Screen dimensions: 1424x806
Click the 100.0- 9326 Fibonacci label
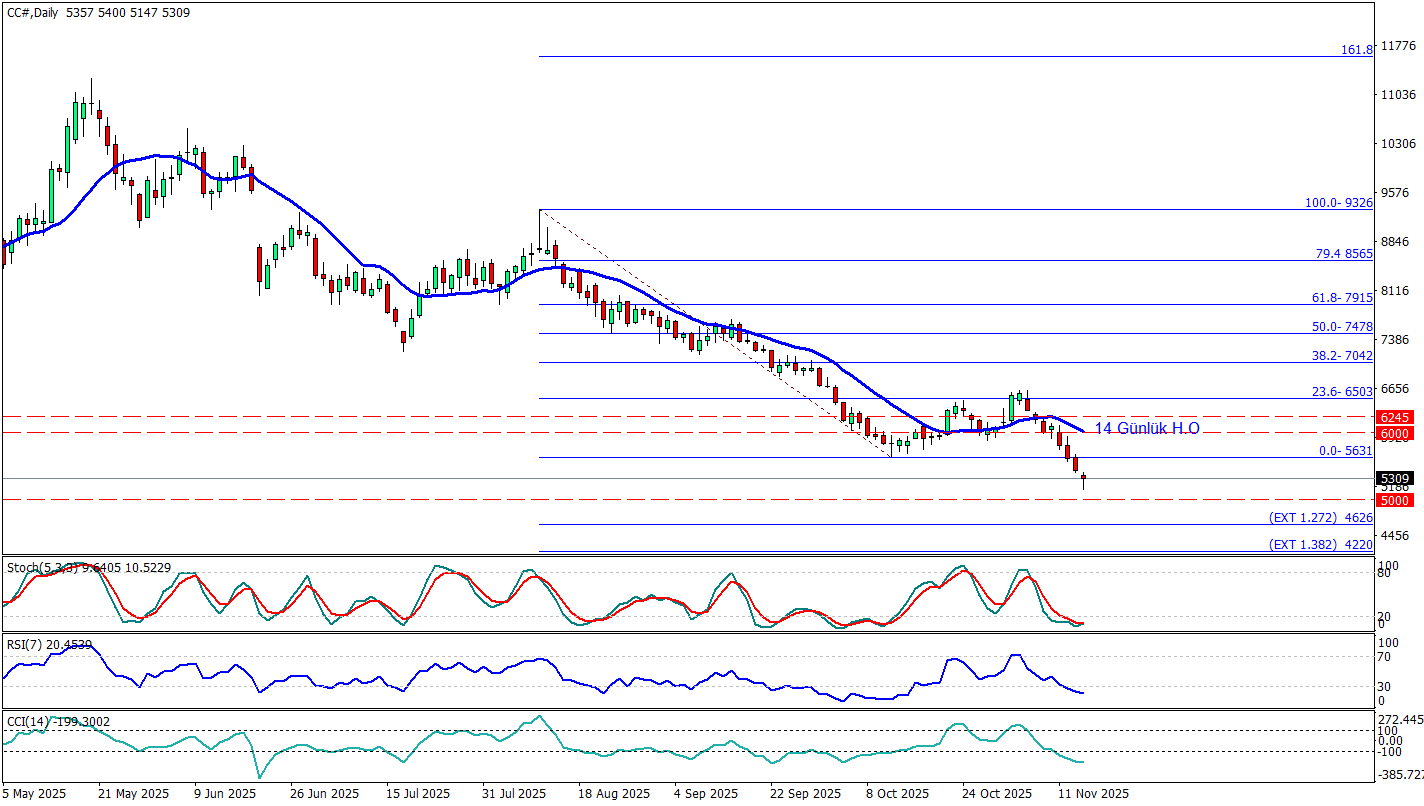click(1338, 202)
